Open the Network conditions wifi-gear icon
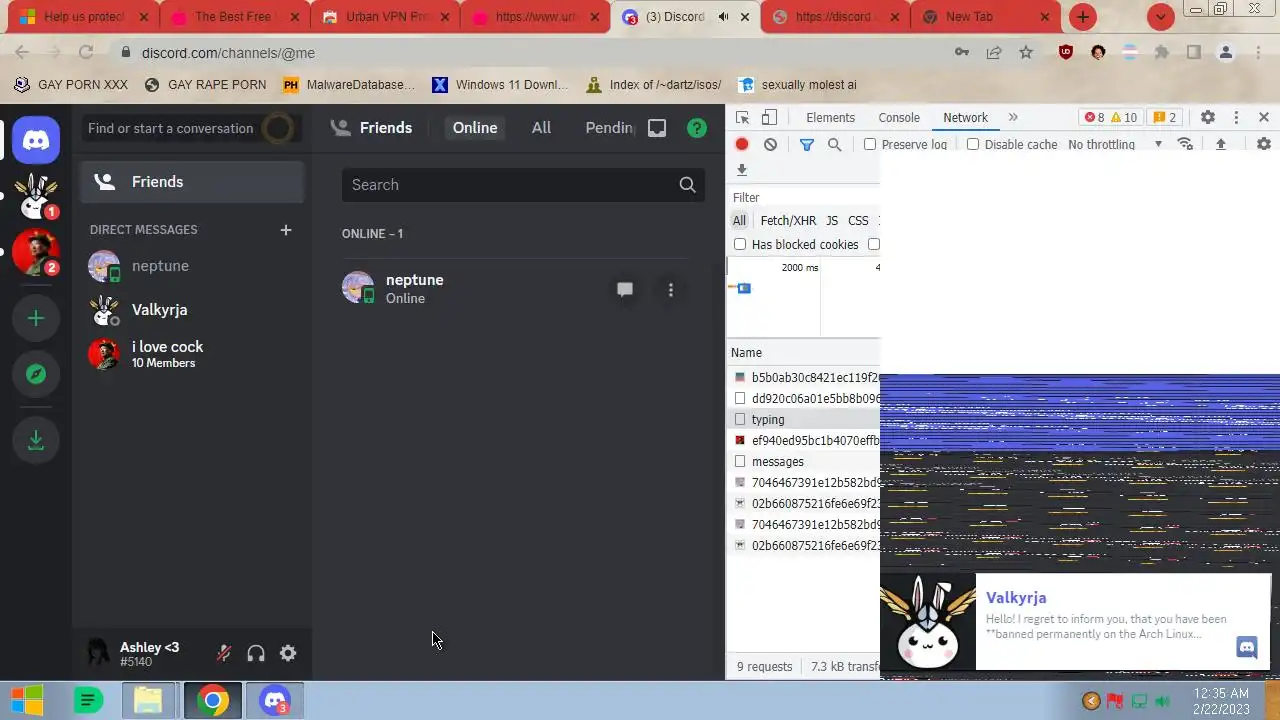1280x720 pixels. [x=1185, y=144]
